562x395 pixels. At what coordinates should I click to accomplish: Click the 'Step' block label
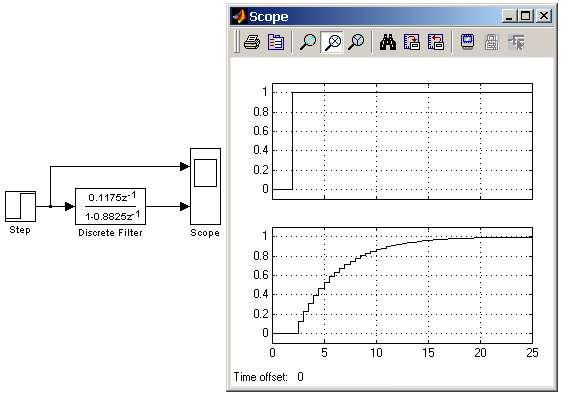(x=20, y=230)
